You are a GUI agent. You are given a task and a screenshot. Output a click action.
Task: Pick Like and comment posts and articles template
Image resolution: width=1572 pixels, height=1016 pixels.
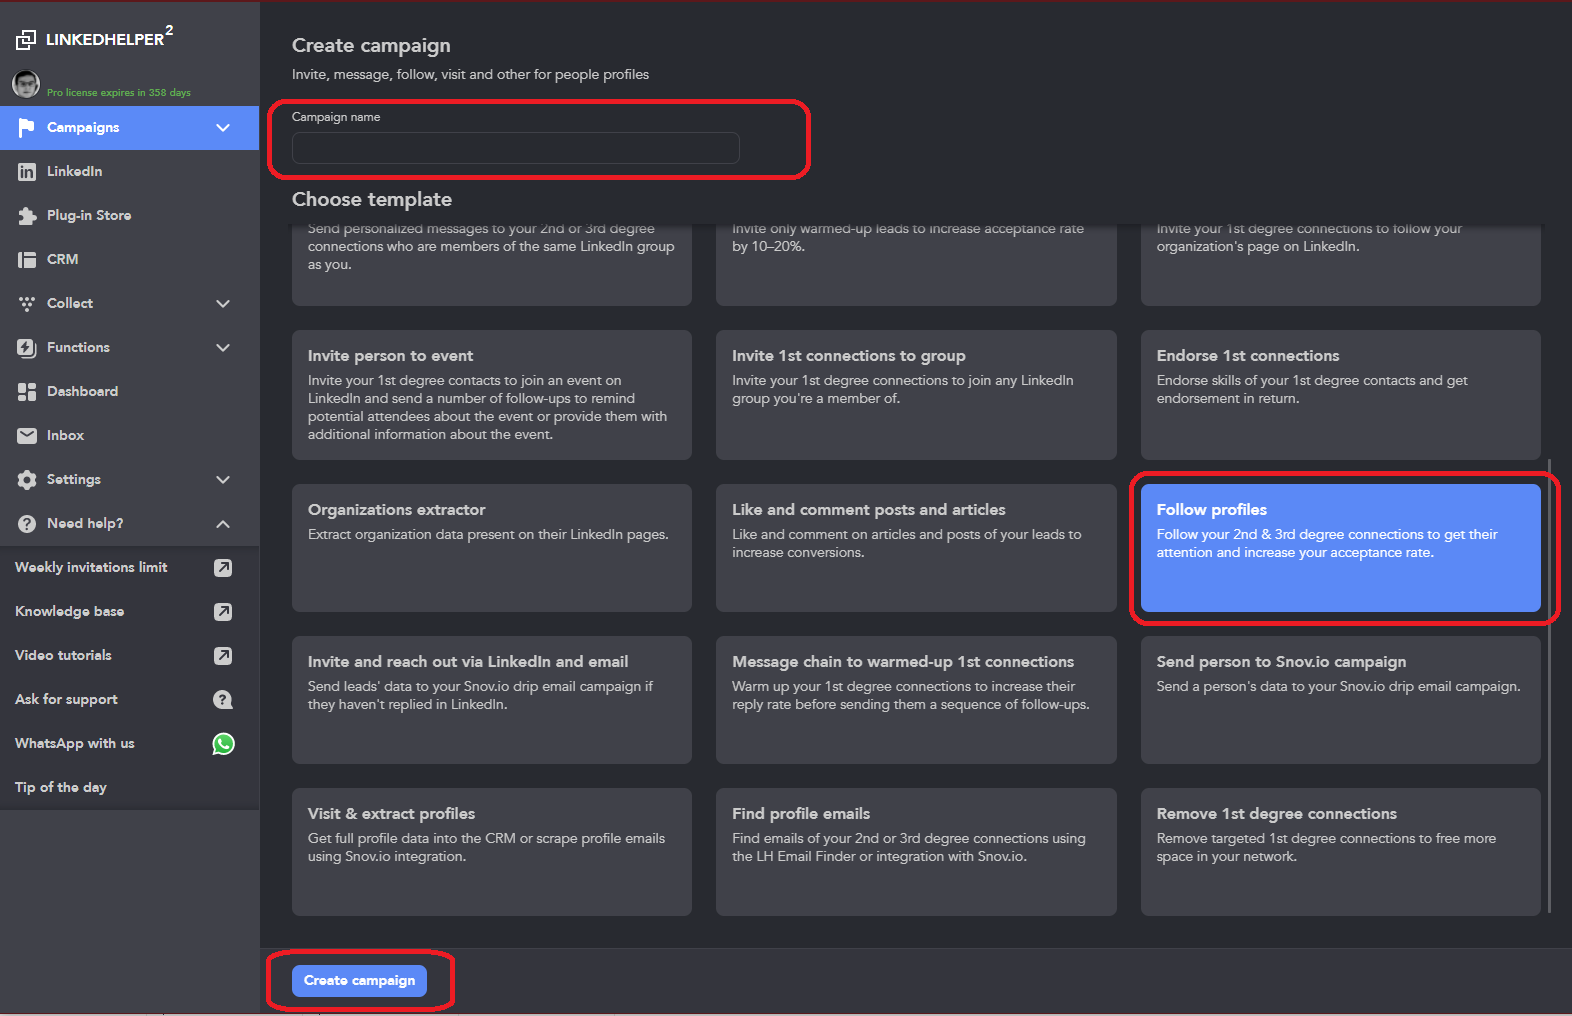(x=916, y=548)
